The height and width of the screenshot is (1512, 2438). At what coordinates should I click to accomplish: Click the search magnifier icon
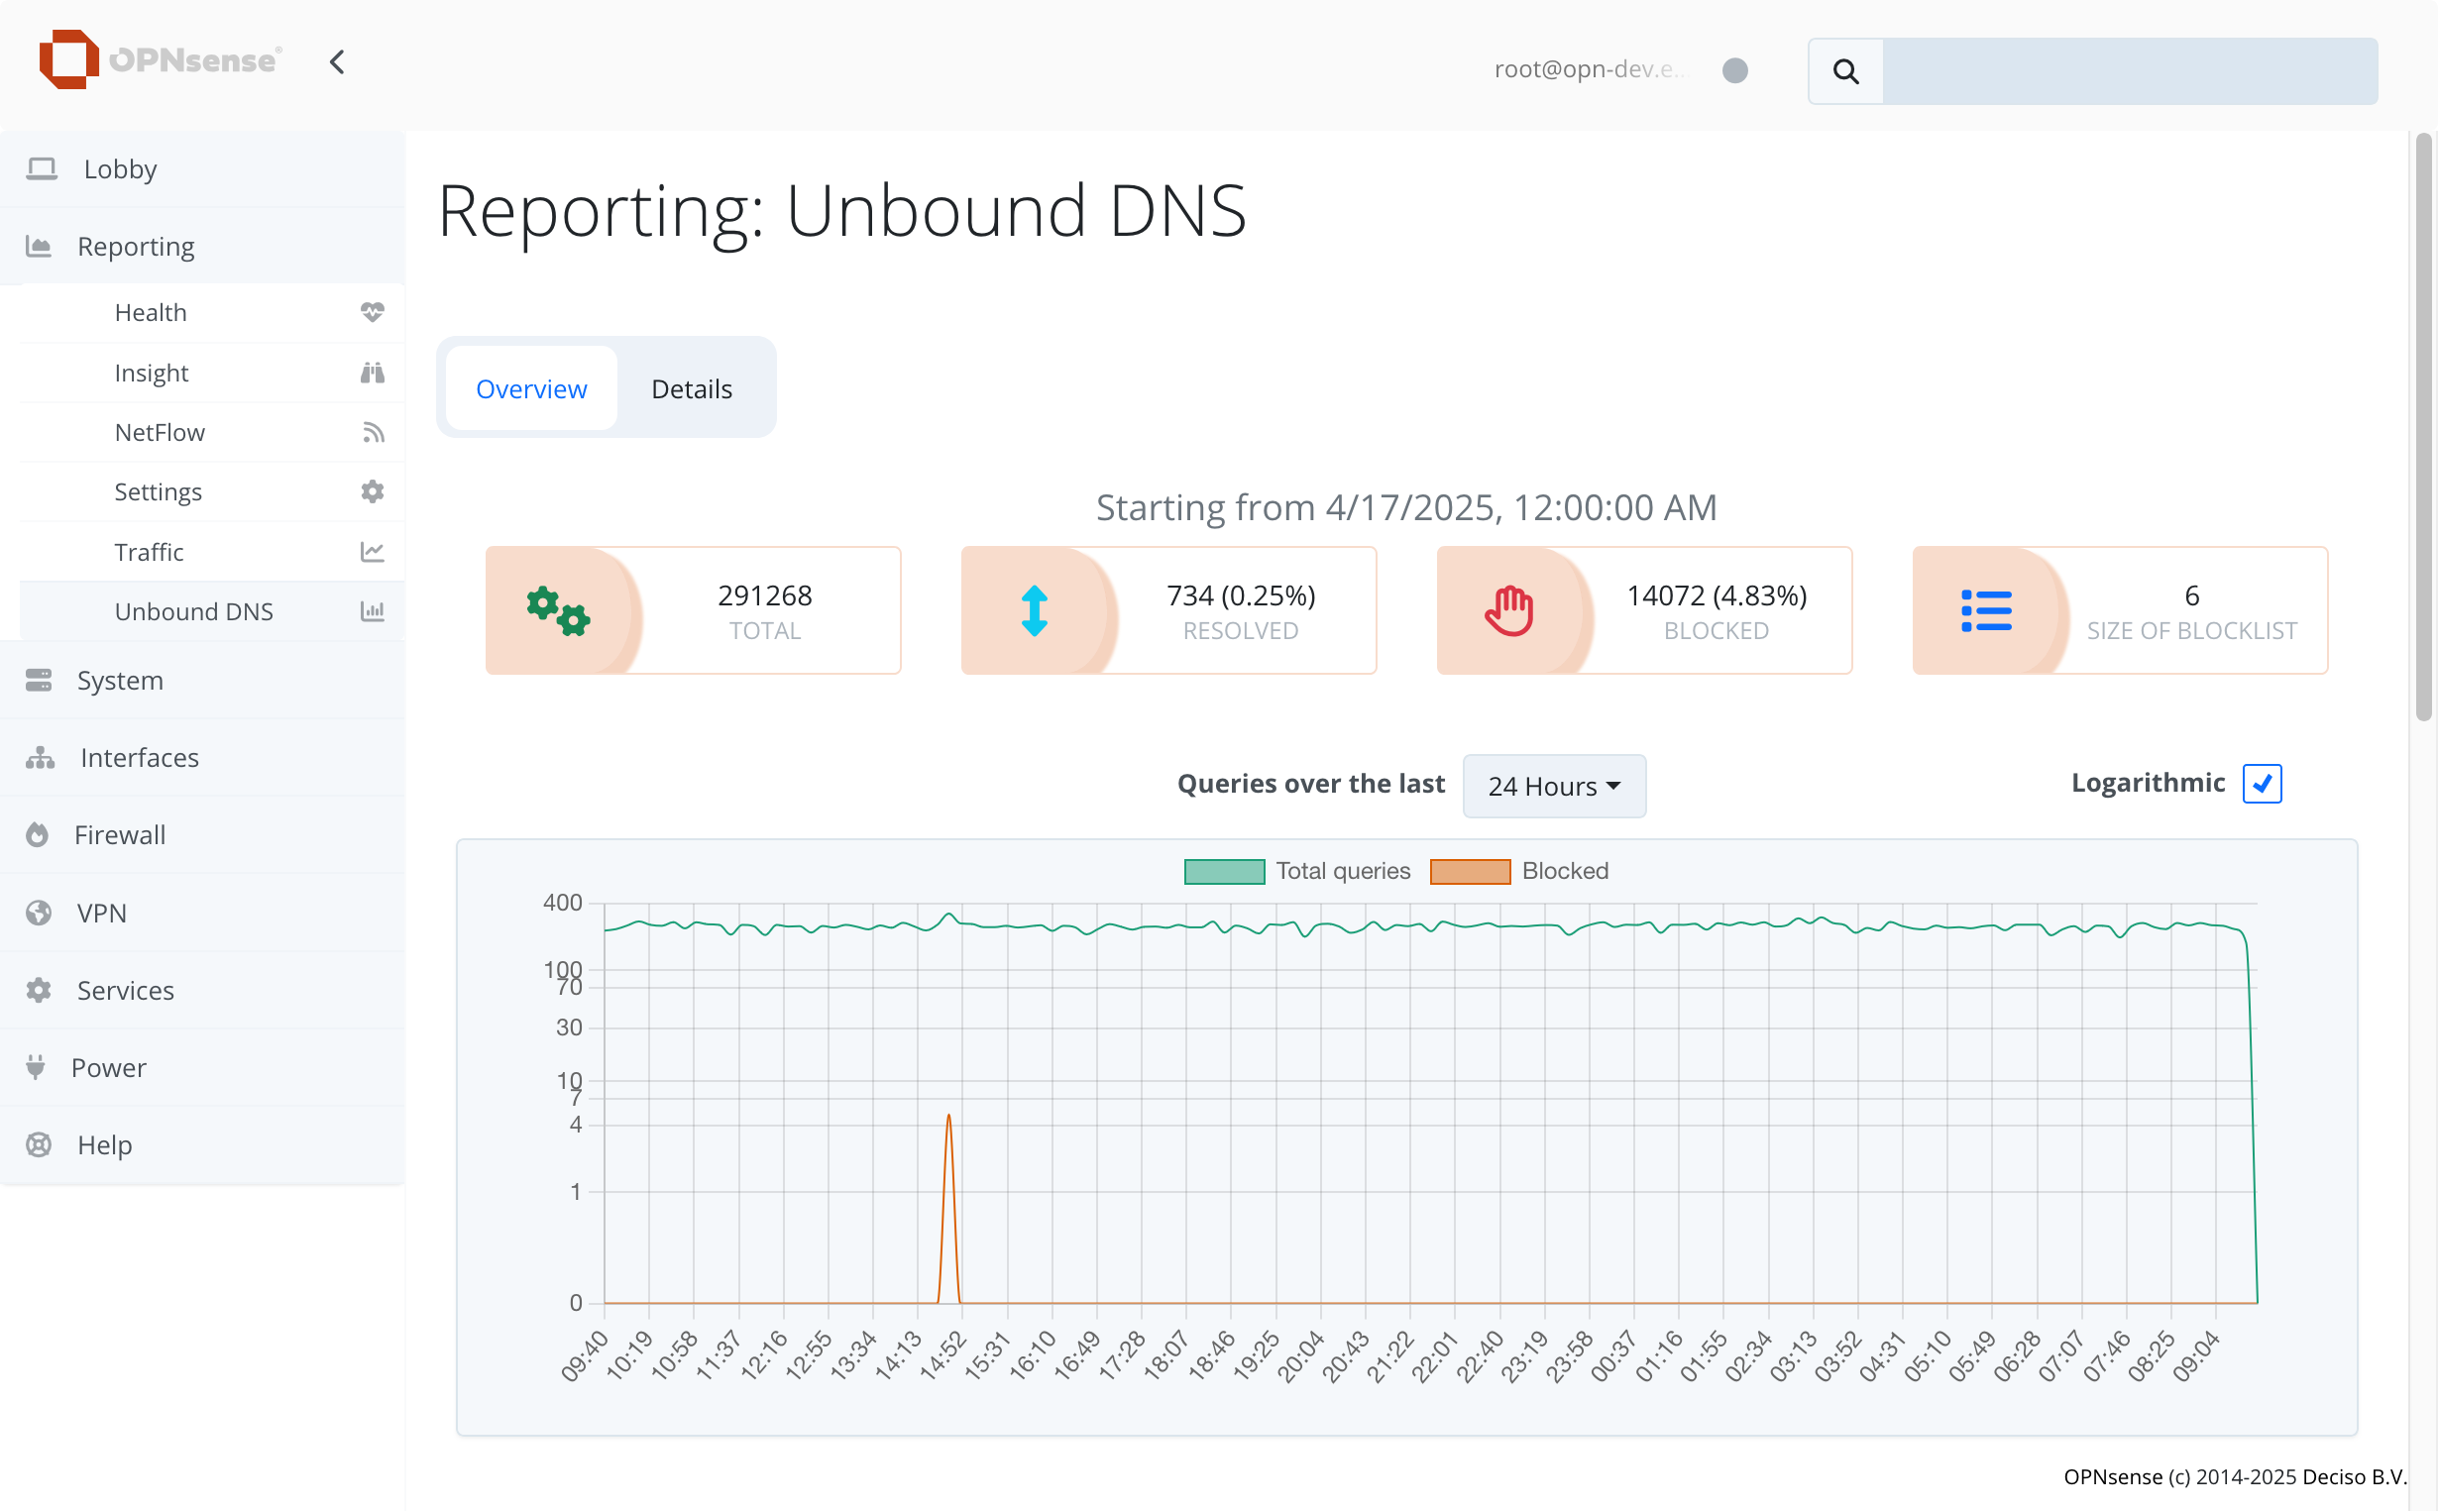tap(1846, 71)
